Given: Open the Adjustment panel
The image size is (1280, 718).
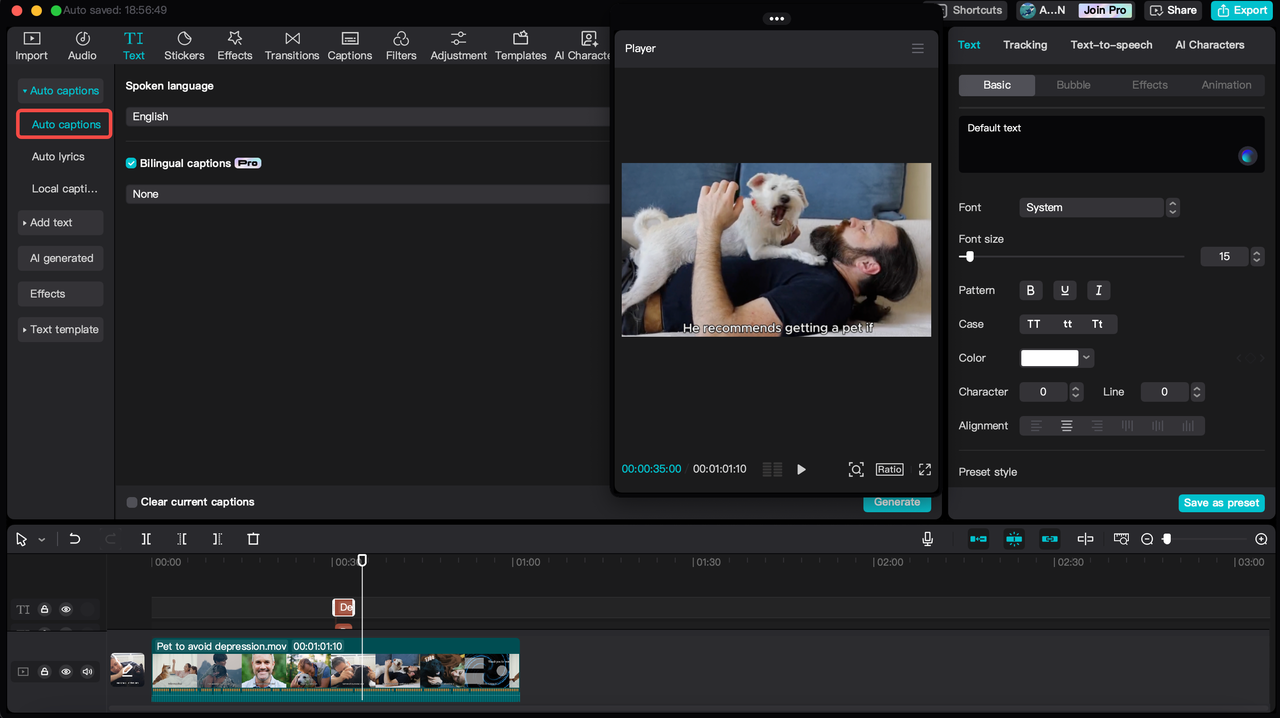Looking at the screenshot, I should tap(458, 45).
